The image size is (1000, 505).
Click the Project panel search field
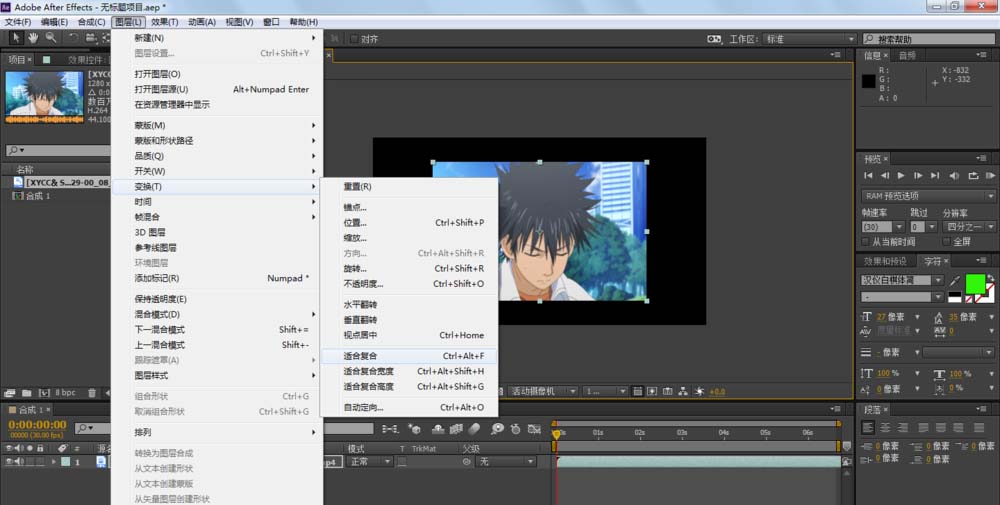click(x=57, y=150)
